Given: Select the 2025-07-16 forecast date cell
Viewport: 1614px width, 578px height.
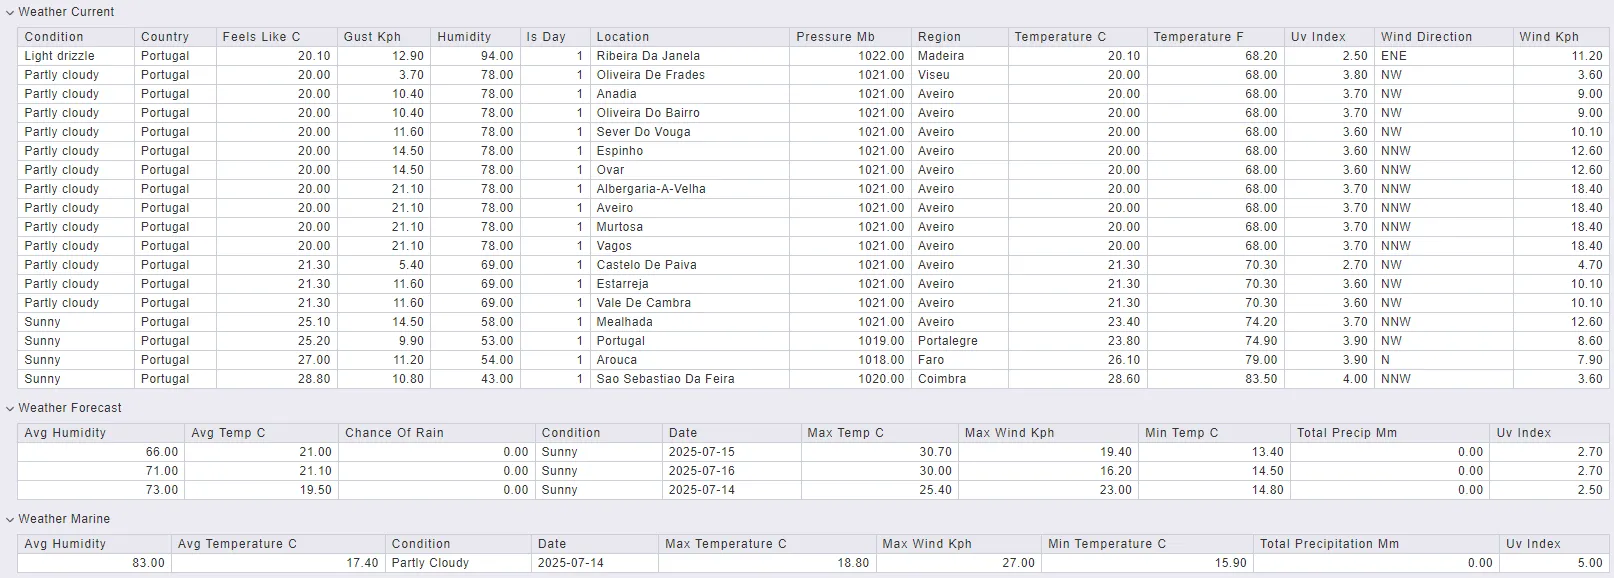Looking at the screenshot, I should (x=732, y=471).
